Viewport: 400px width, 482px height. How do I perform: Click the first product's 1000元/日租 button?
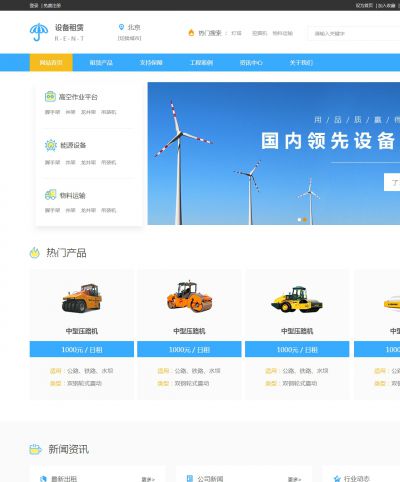pos(82,349)
